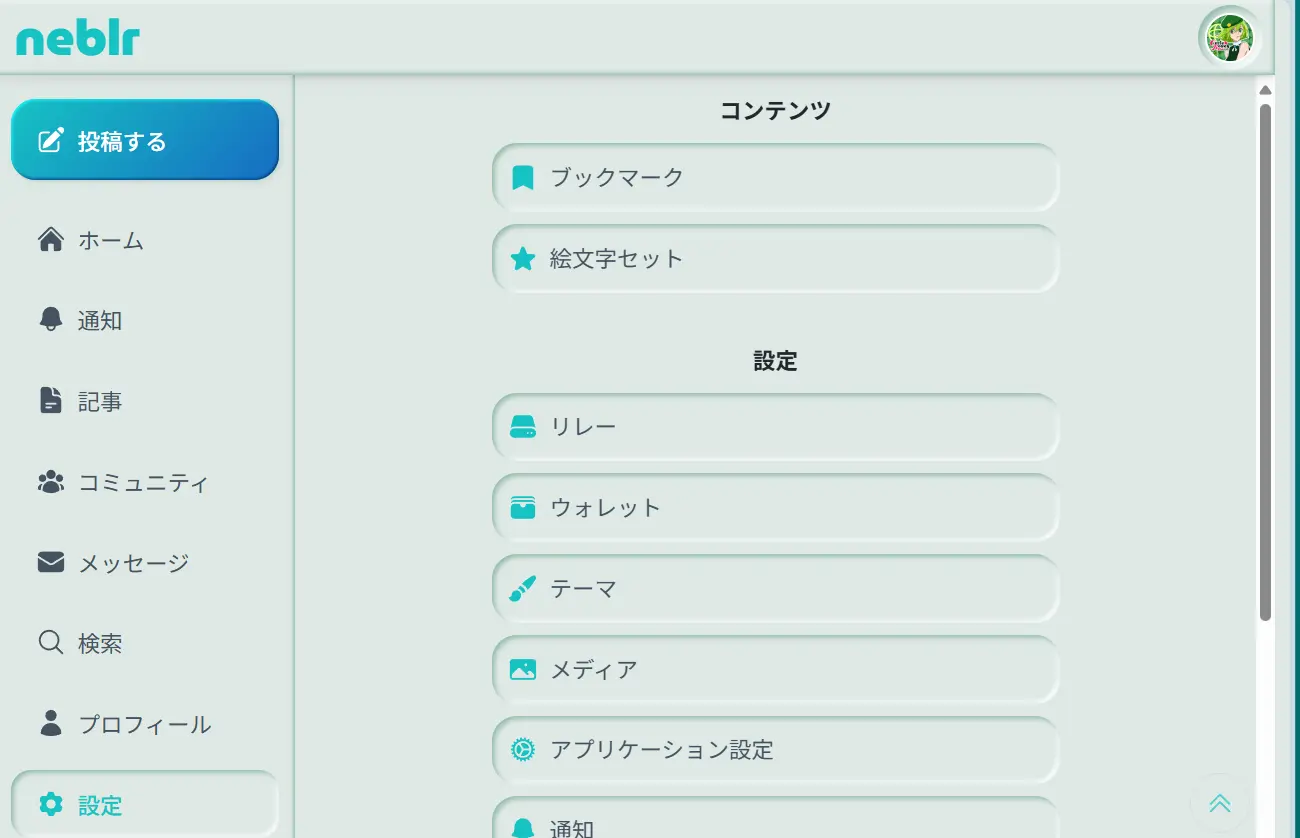
Task: Click the star icon for 絵文字セット
Action: coord(523,260)
